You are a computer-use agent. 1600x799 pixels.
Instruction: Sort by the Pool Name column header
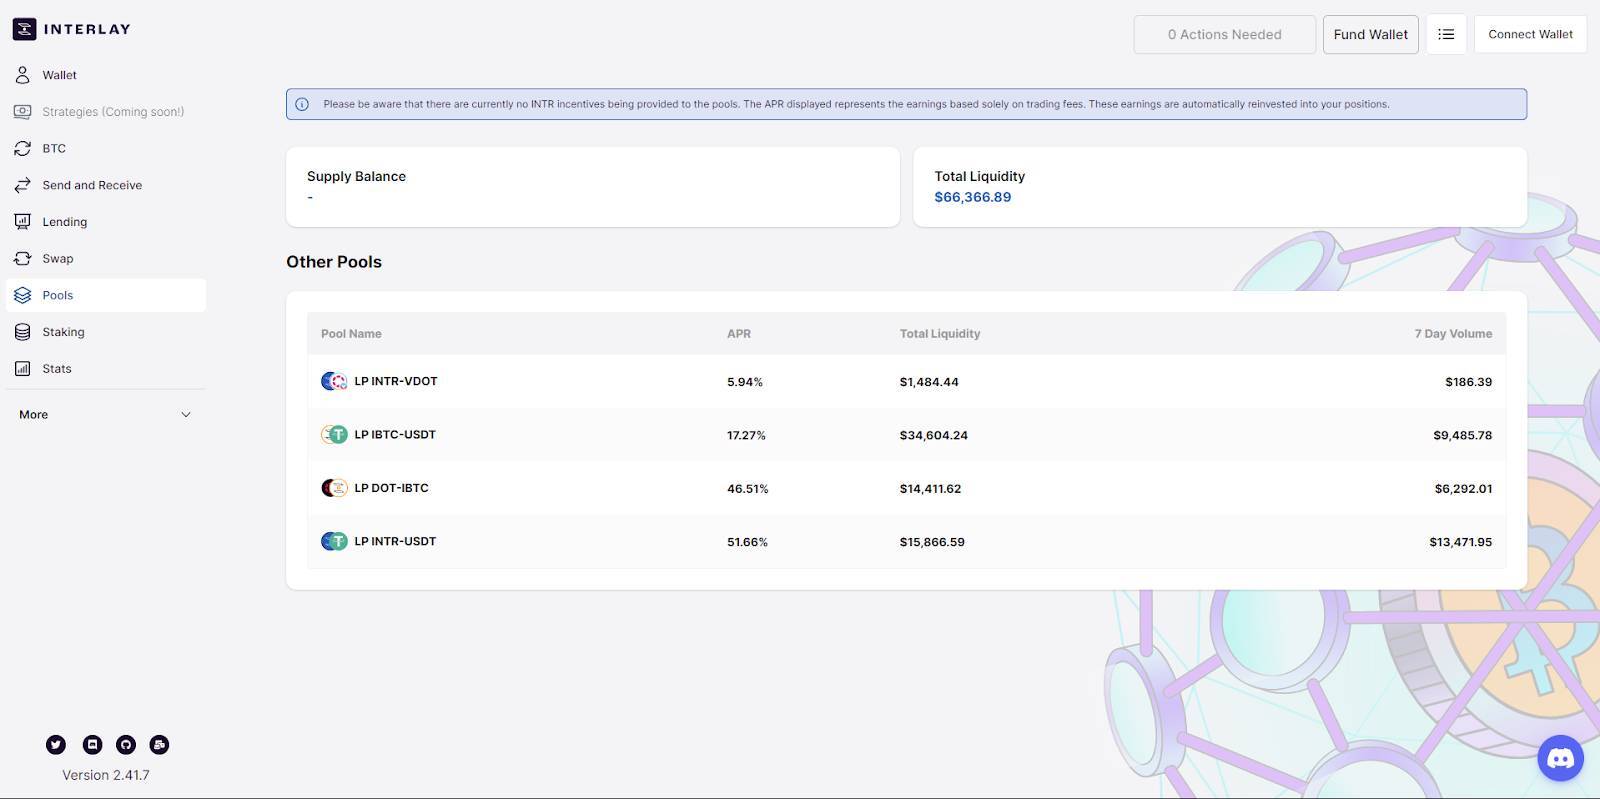[351, 334]
